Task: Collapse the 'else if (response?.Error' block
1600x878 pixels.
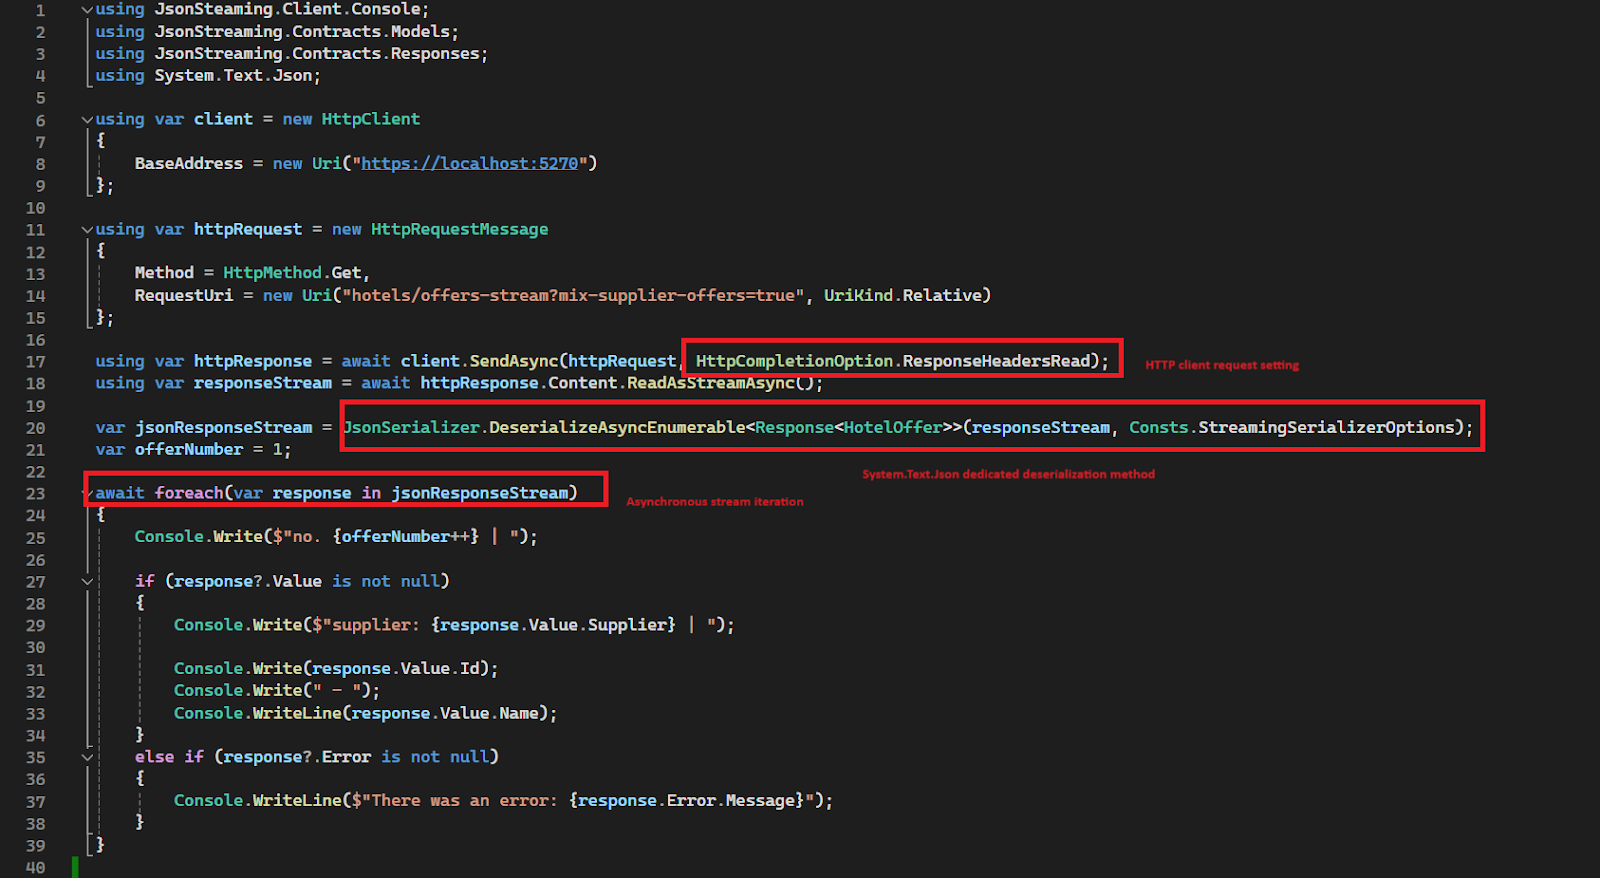Action: tap(87, 757)
